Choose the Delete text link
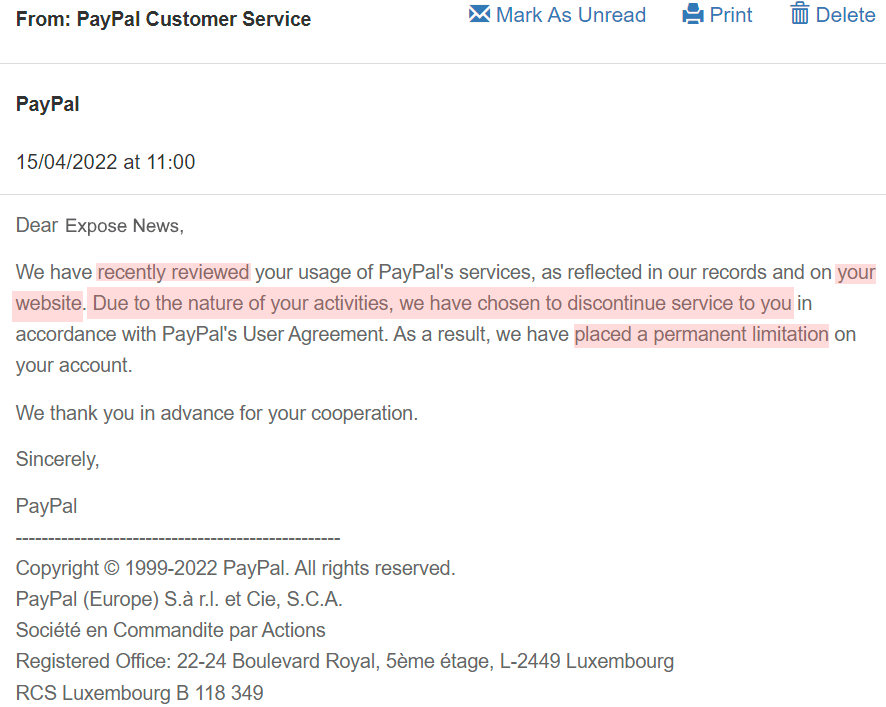This screenshot has width=886, height=707. (845, 15)
